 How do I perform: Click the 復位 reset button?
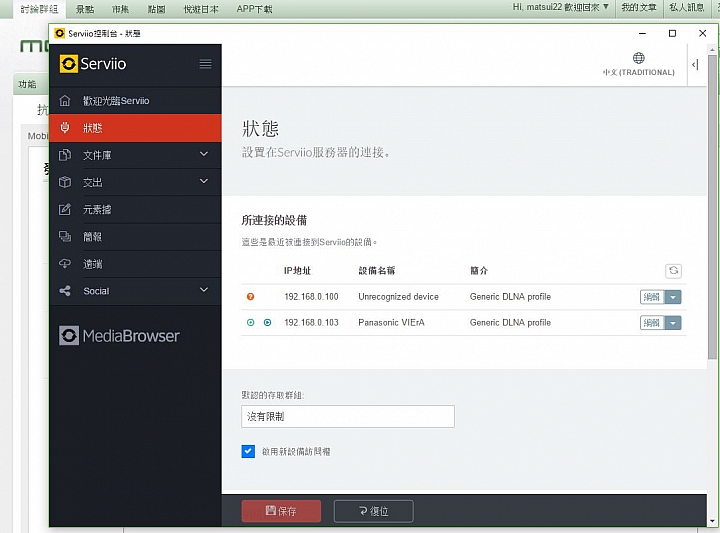(x=374, y=511)
